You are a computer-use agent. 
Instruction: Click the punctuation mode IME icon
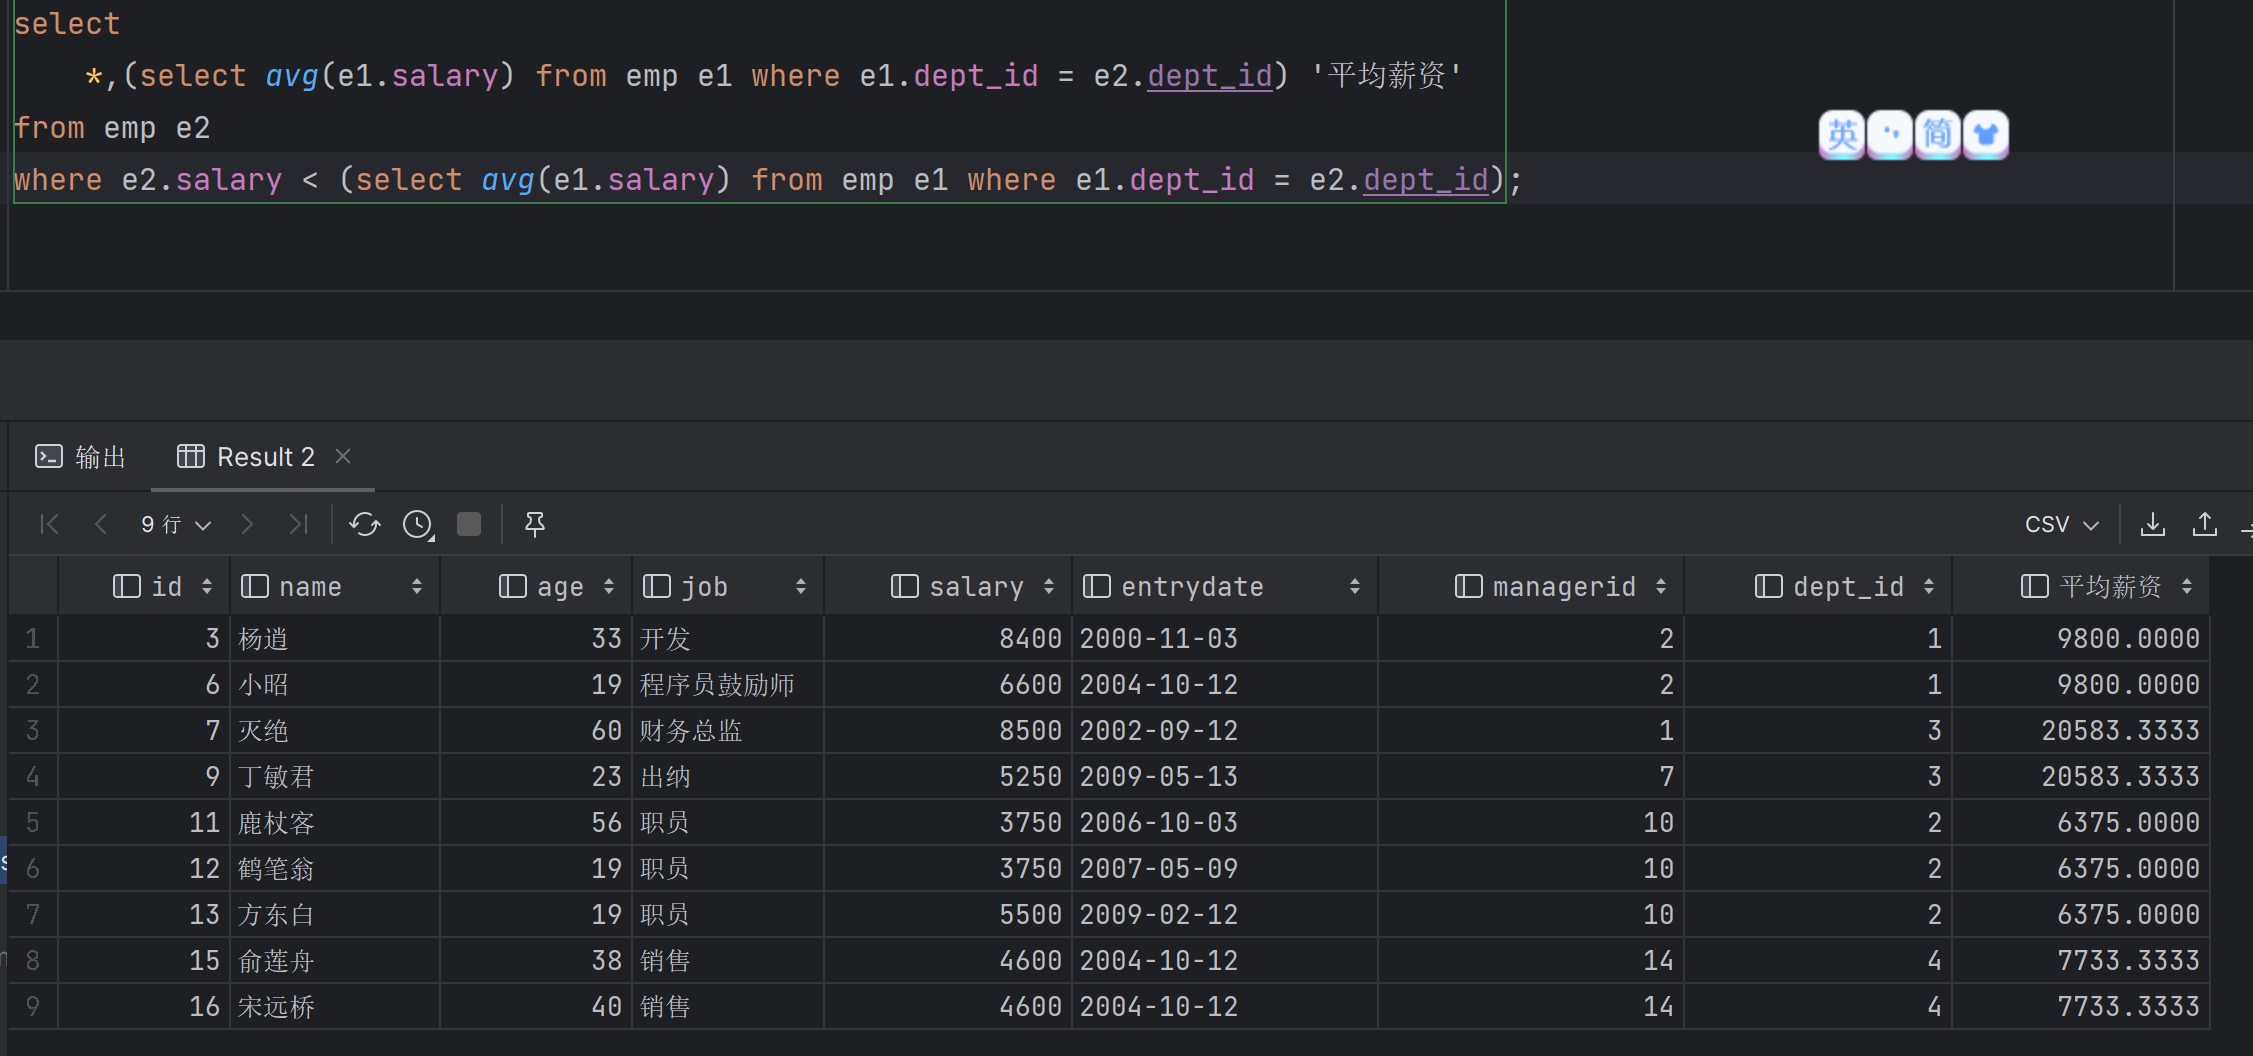click(1890, 134)
